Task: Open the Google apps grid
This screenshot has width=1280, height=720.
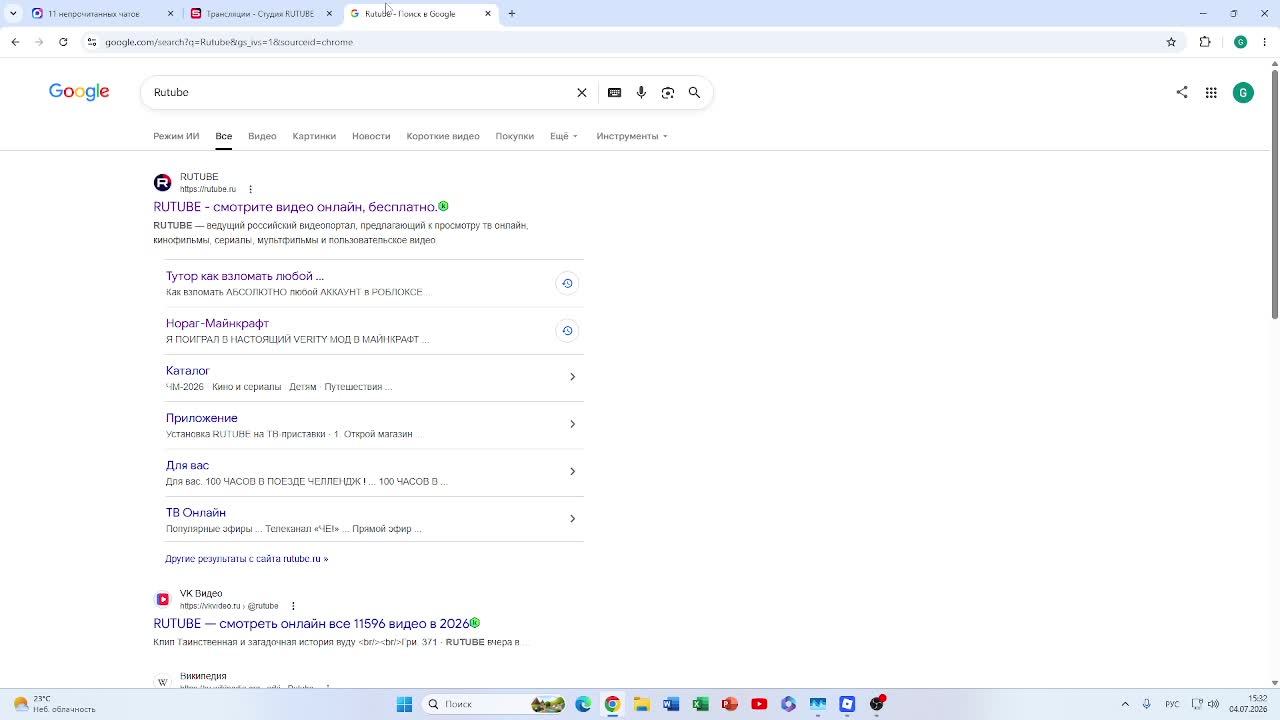Action: point(1211,92)
